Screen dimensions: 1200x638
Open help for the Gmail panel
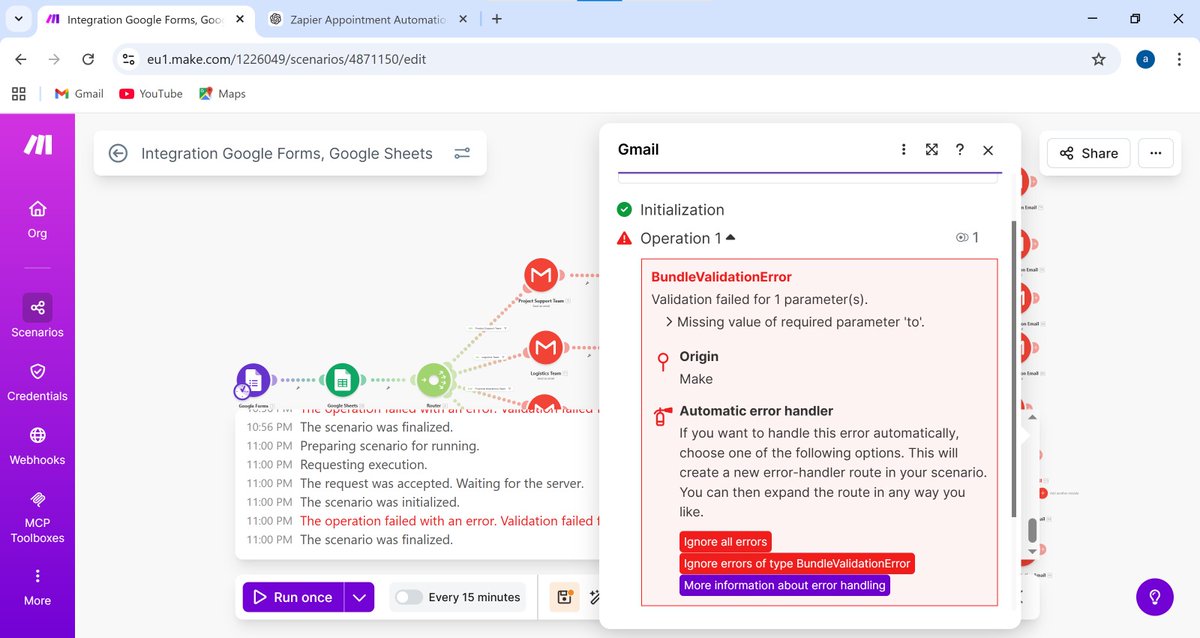coord(959,149)
